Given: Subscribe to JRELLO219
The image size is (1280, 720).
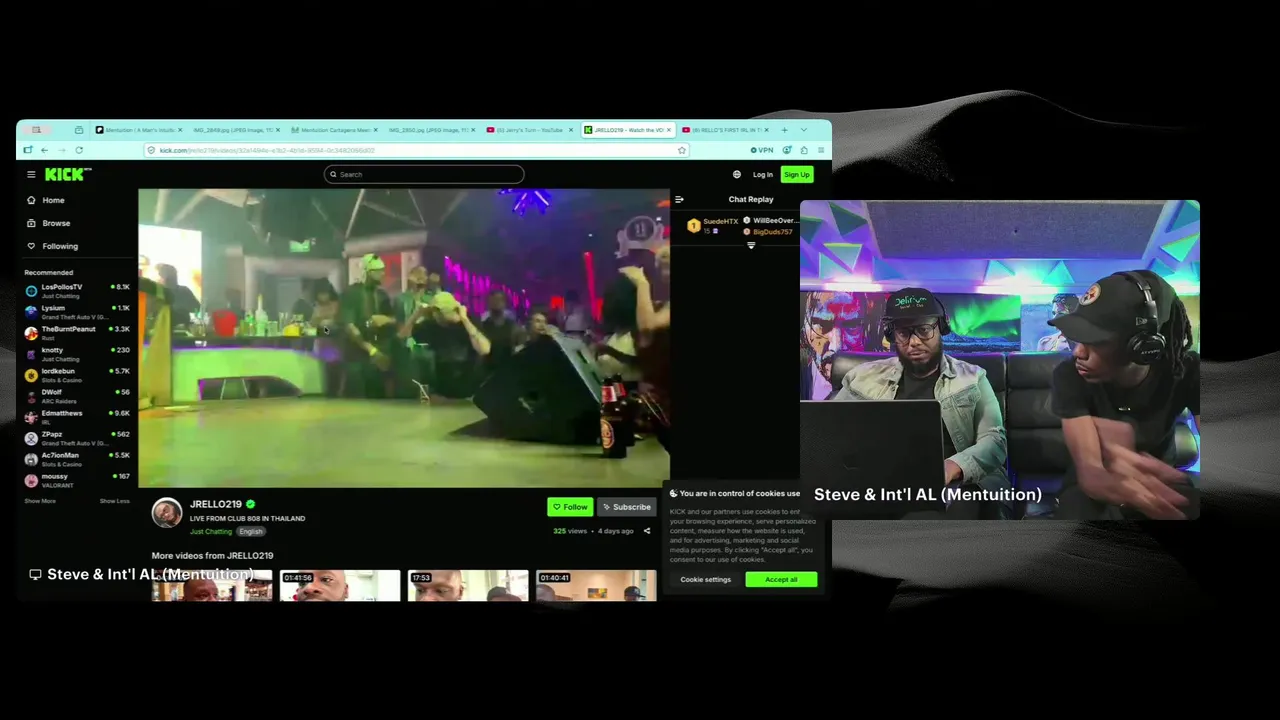Looking at the screenshot, I should click(x=626, y=507).
